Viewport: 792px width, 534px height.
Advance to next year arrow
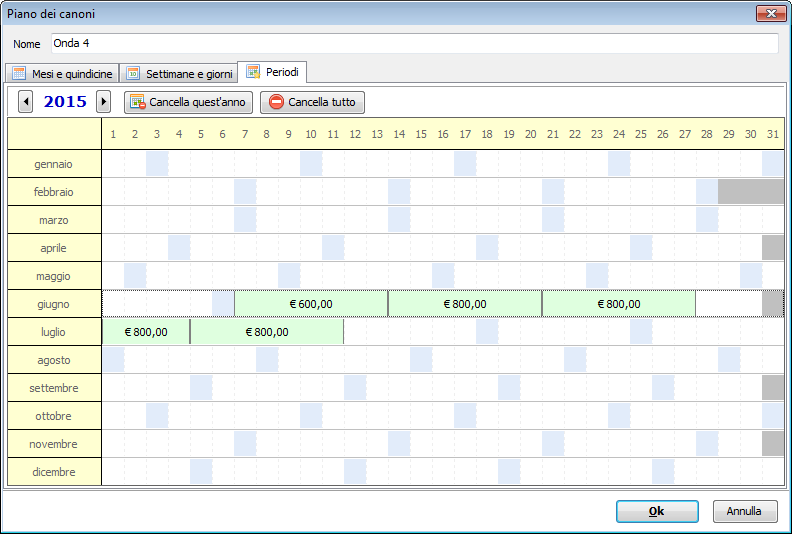coord(103,102)
